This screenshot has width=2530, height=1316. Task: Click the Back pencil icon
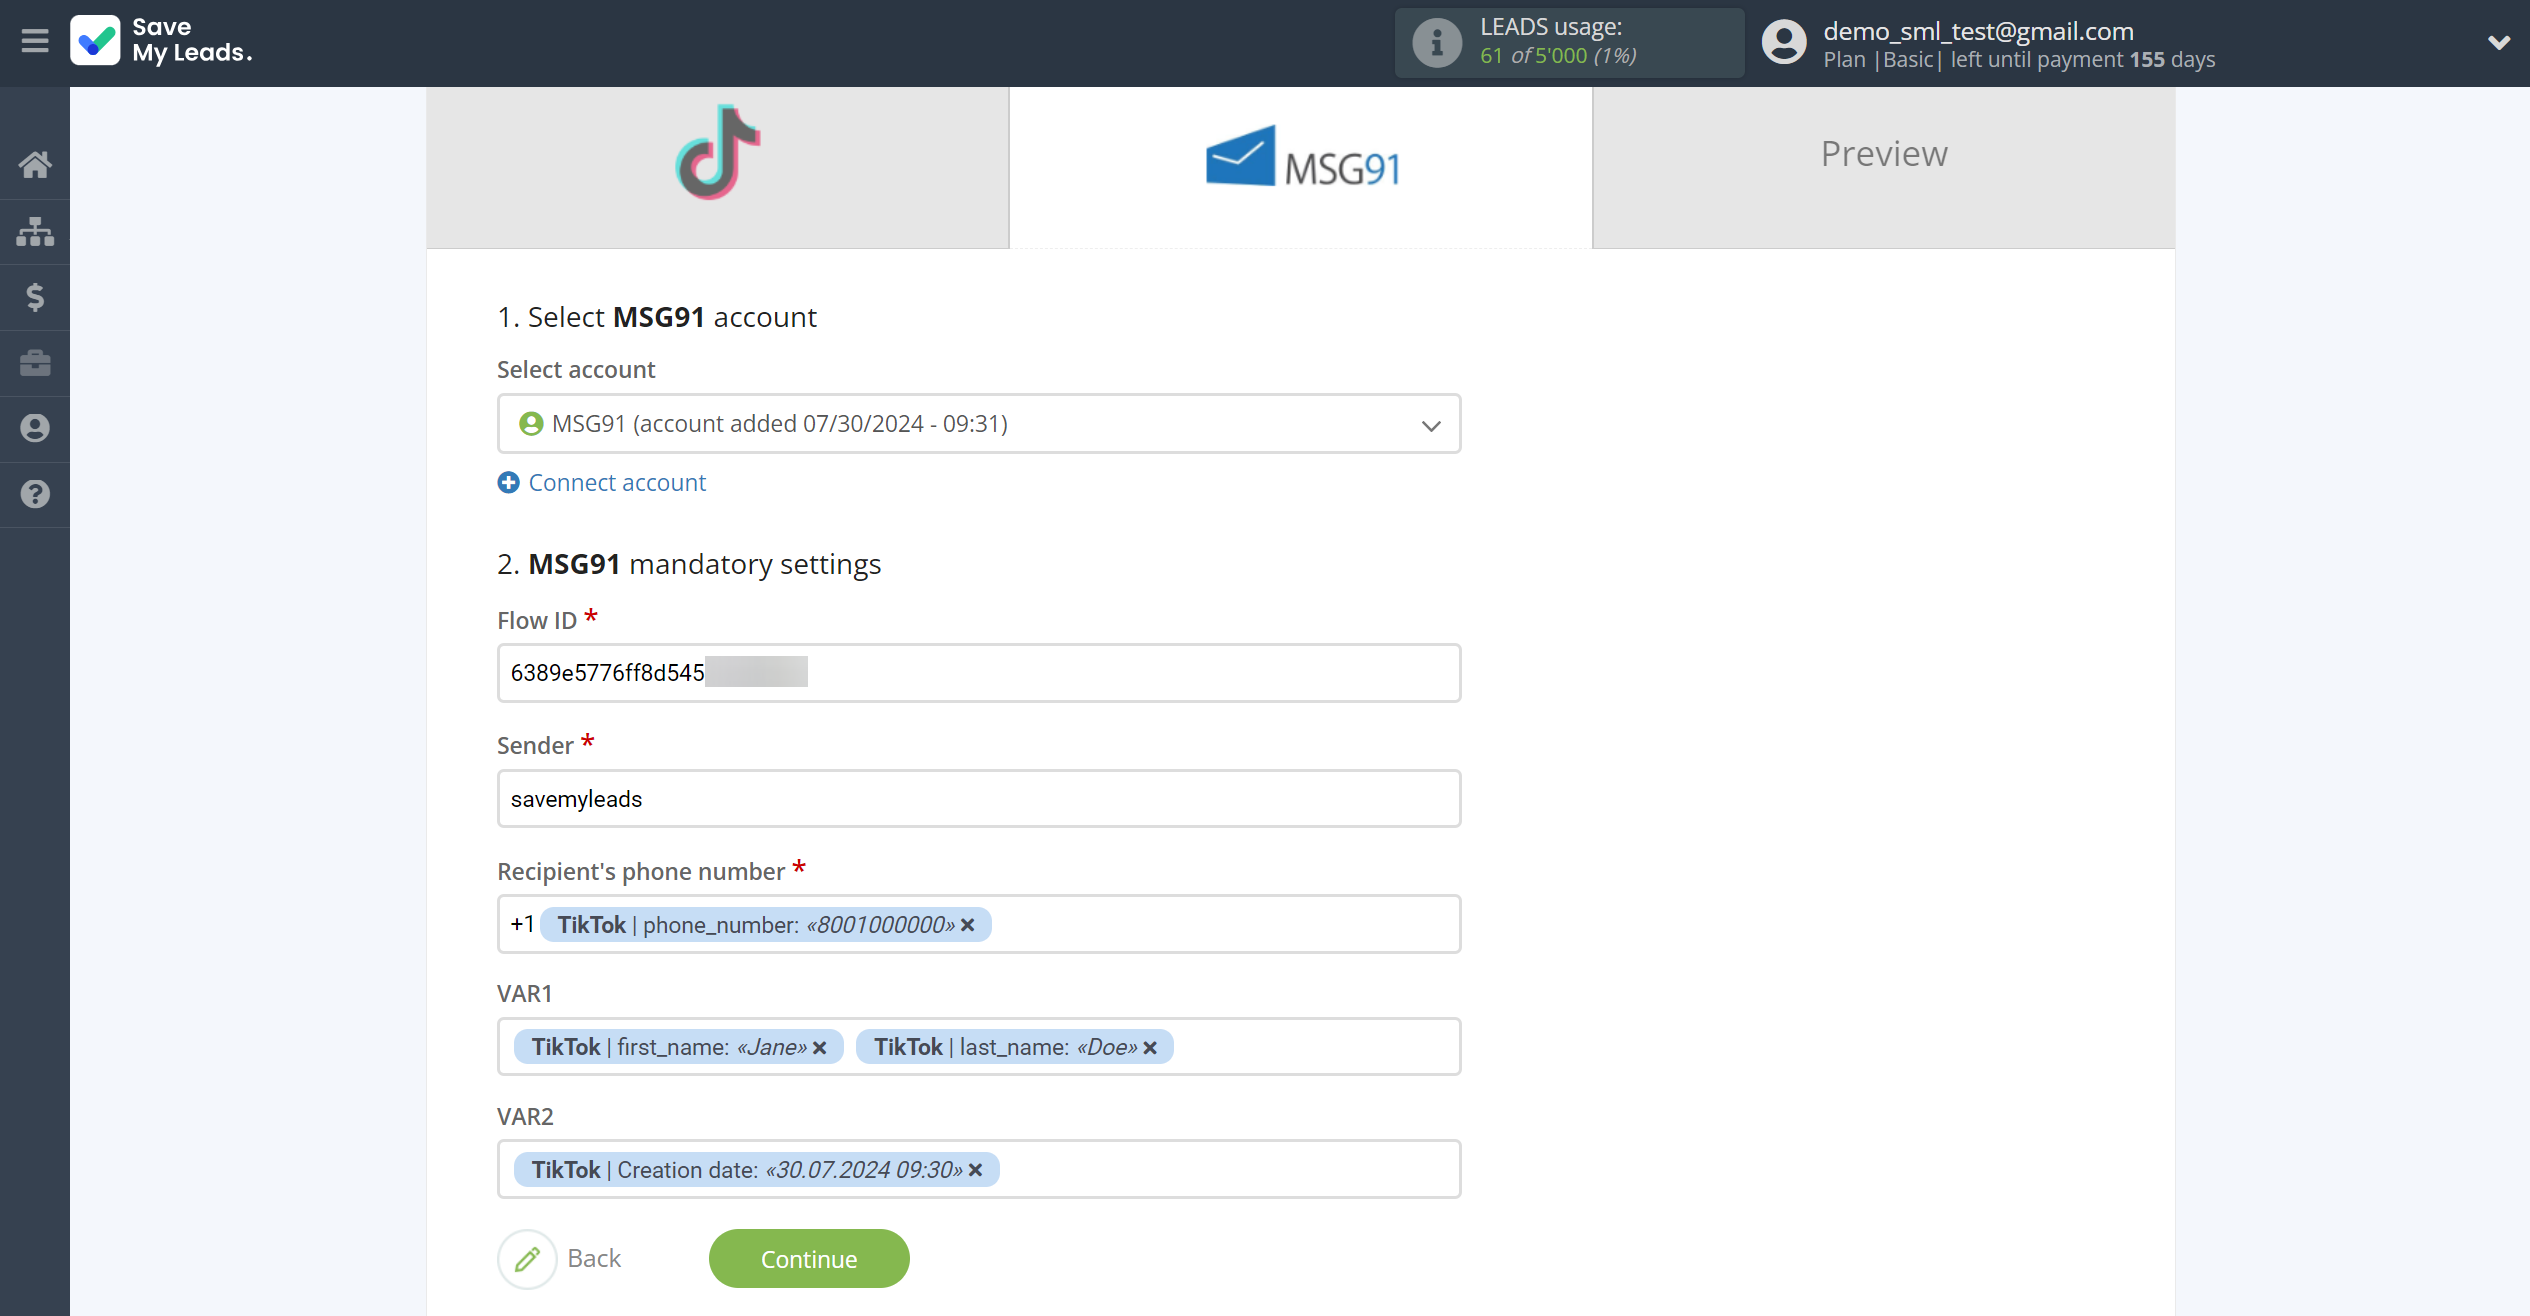527,1259
